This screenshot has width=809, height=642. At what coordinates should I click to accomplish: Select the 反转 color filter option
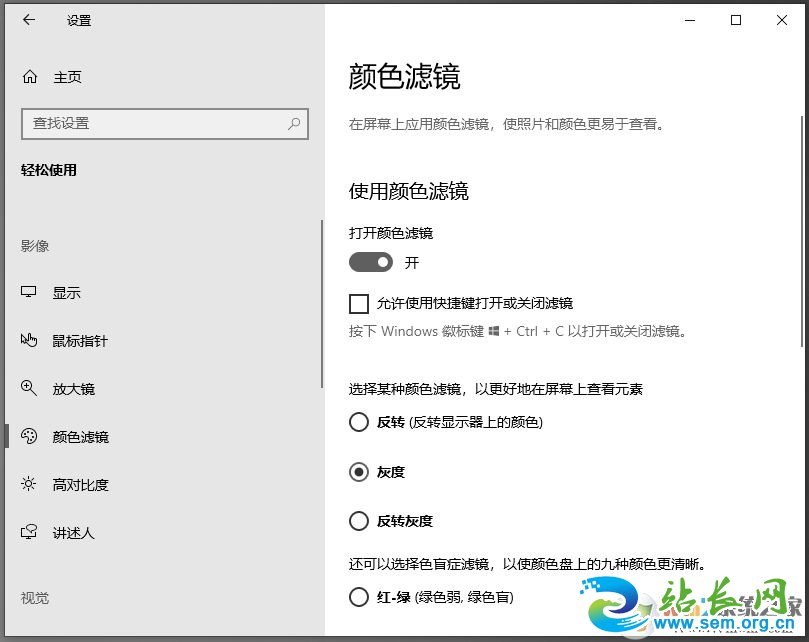[359, 422]
